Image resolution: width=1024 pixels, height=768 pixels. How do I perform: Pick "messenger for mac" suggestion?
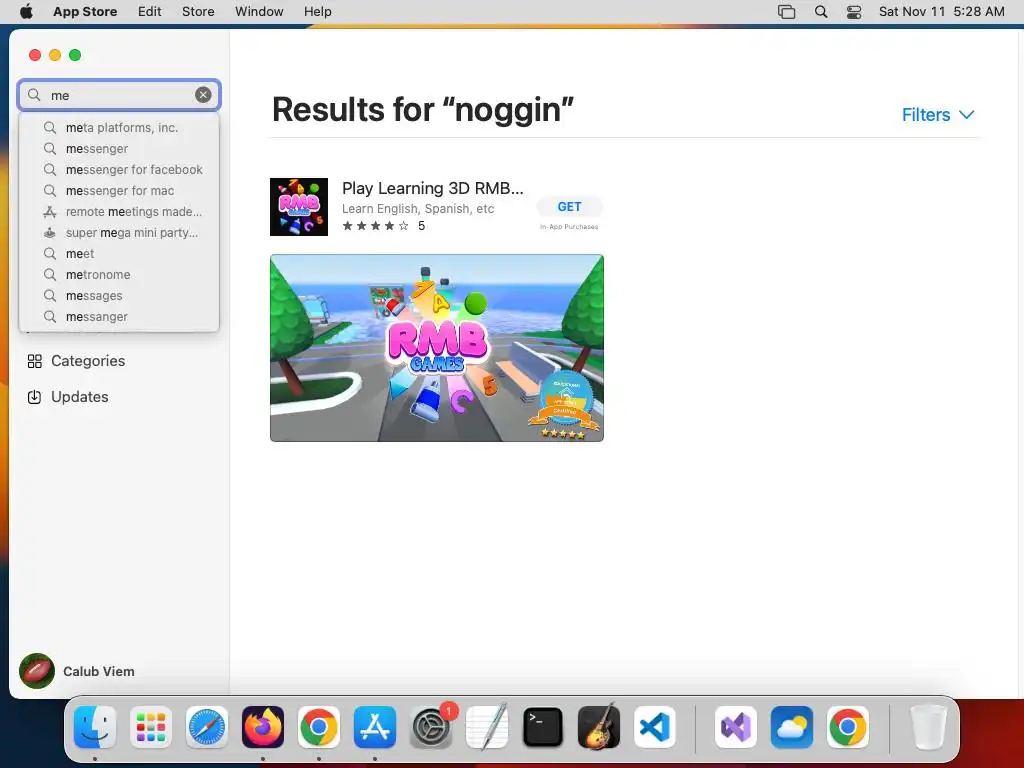pos(119,190)
